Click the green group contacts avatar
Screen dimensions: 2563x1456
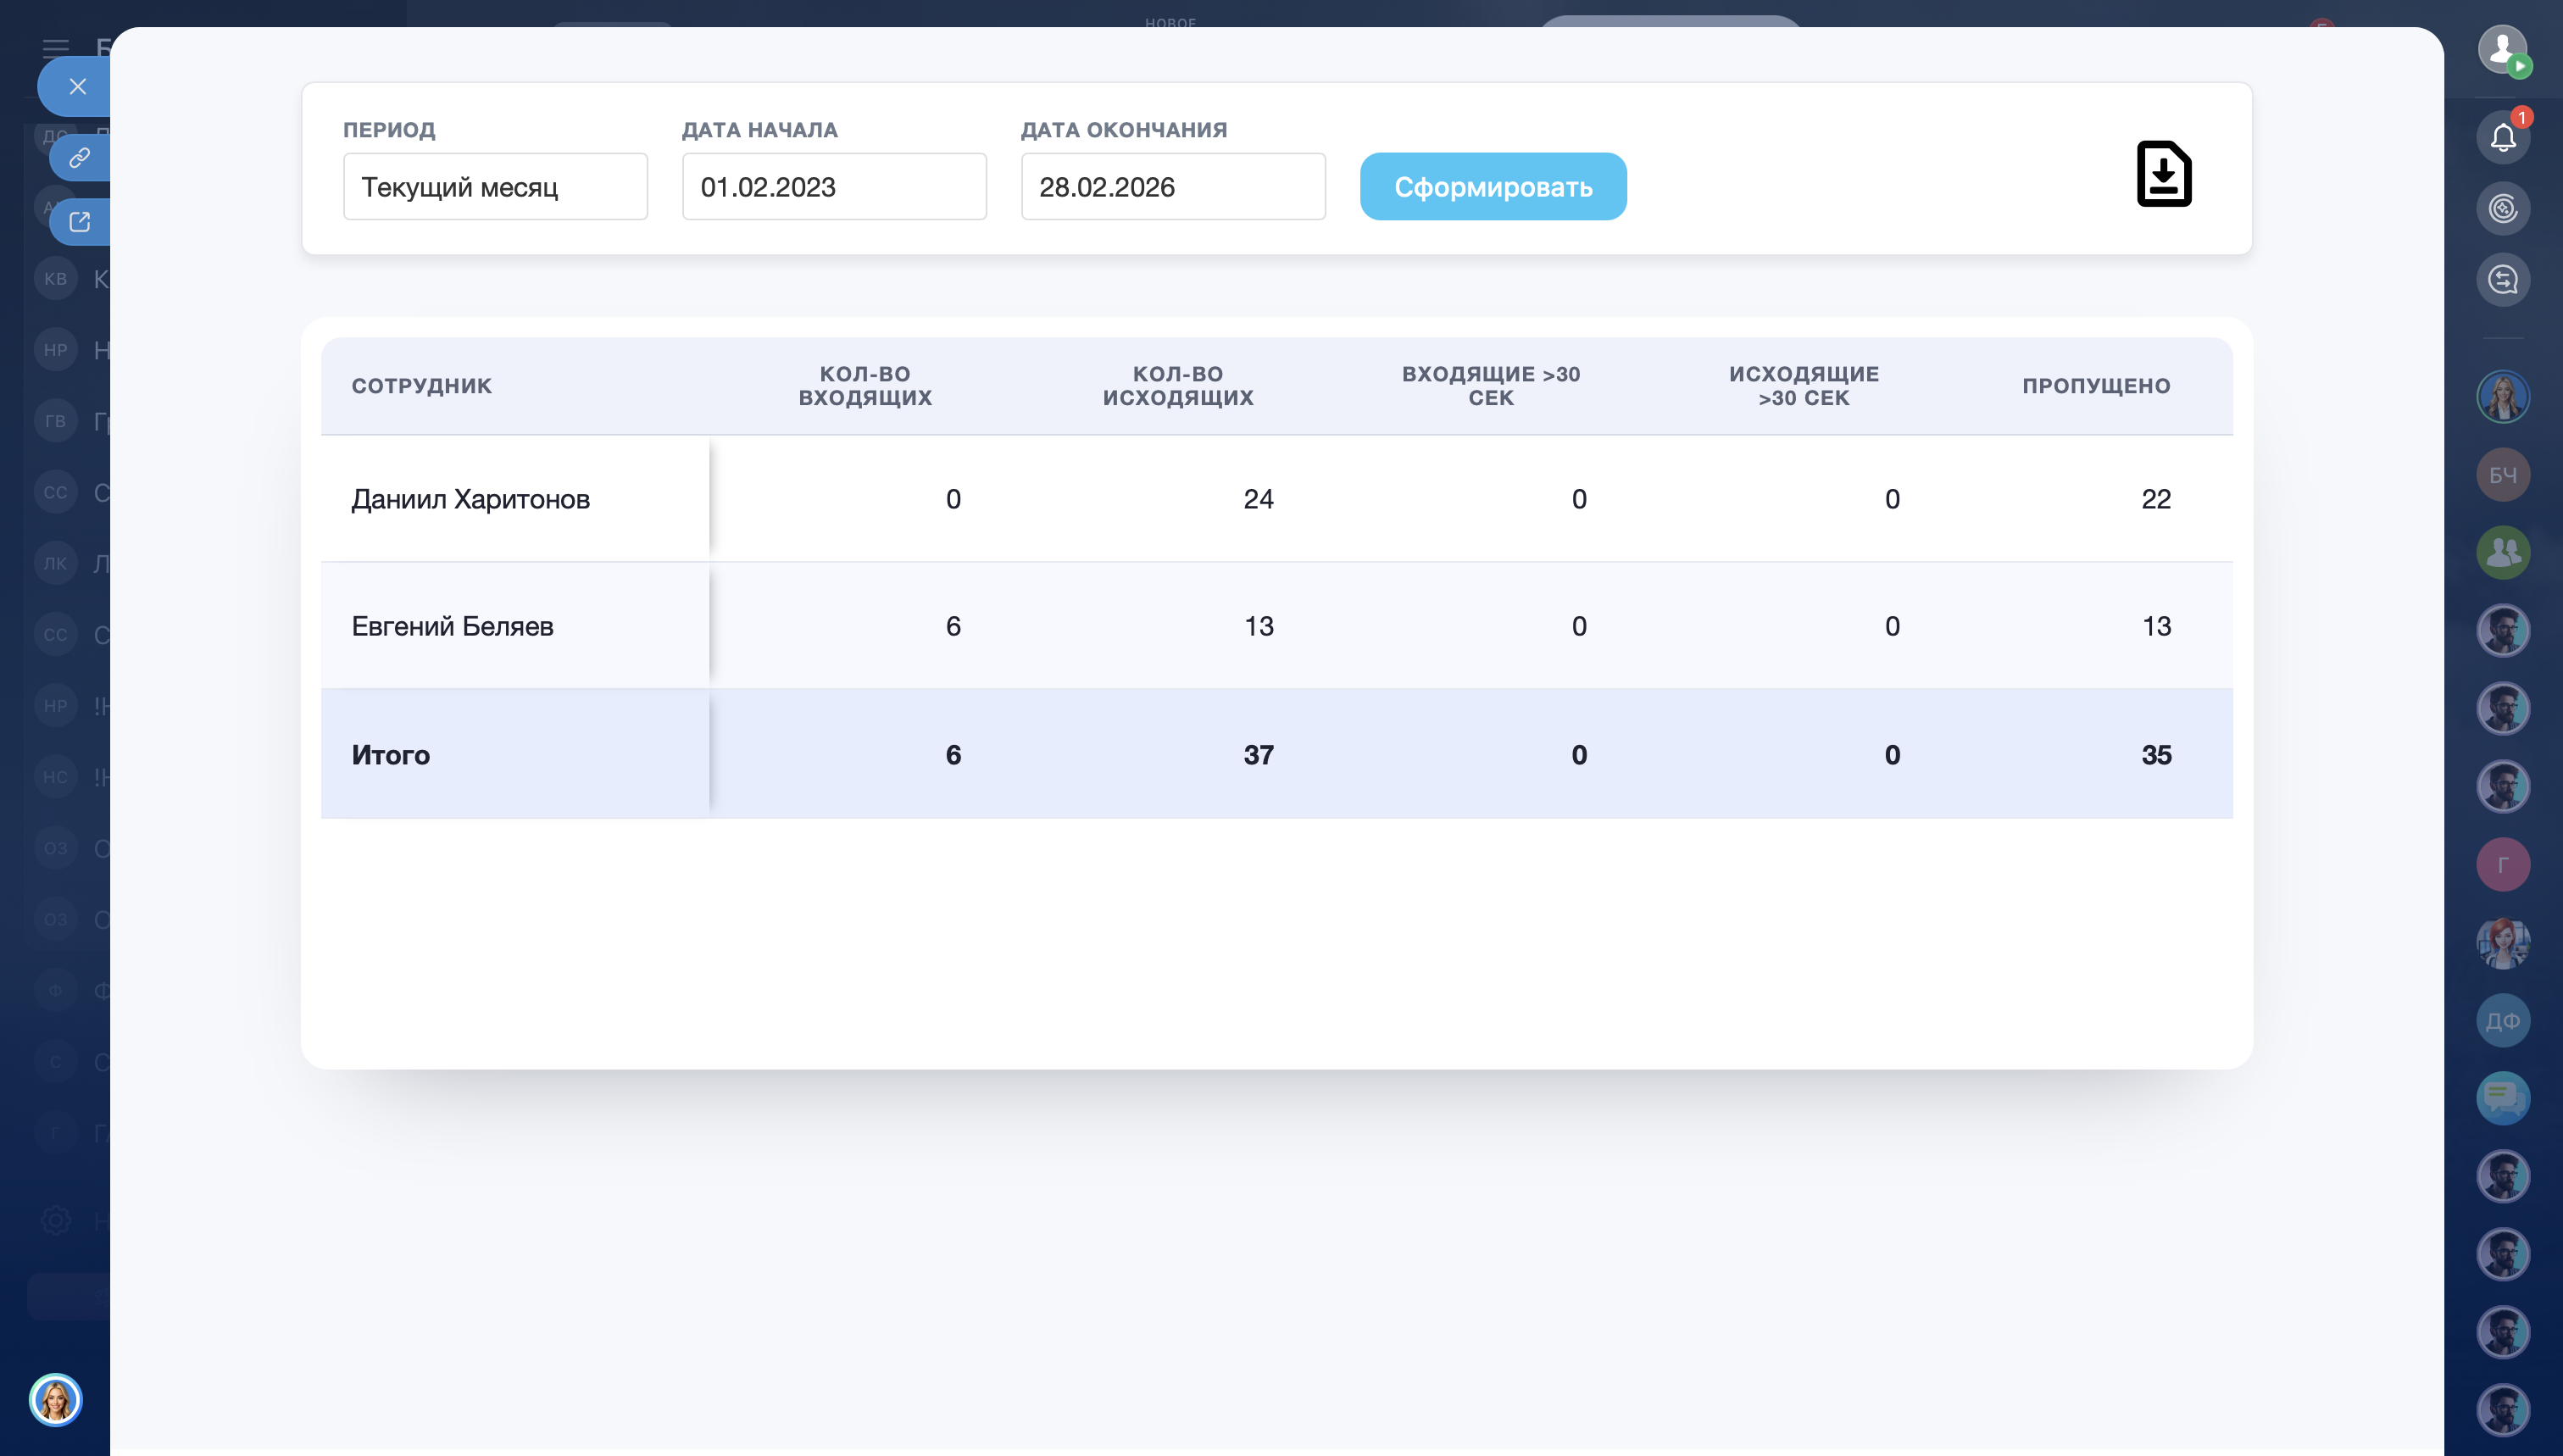pyautogui.click(x=2502, y=552)
